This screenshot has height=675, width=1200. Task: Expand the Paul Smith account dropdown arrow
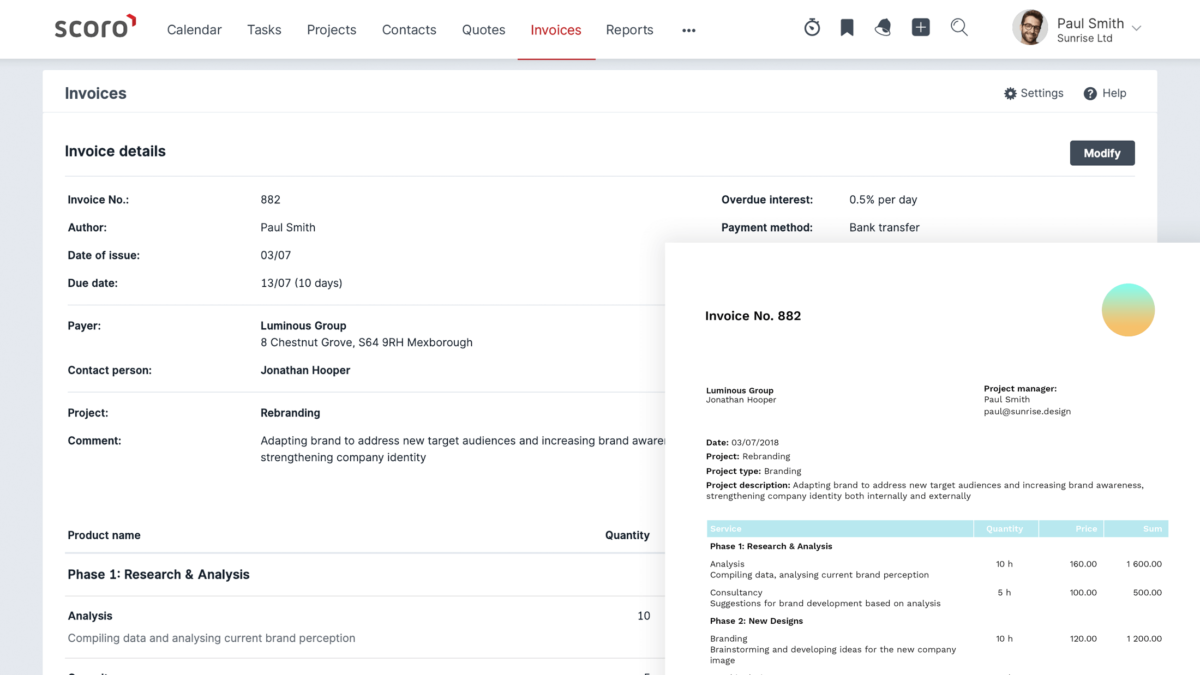(1136, 28)
